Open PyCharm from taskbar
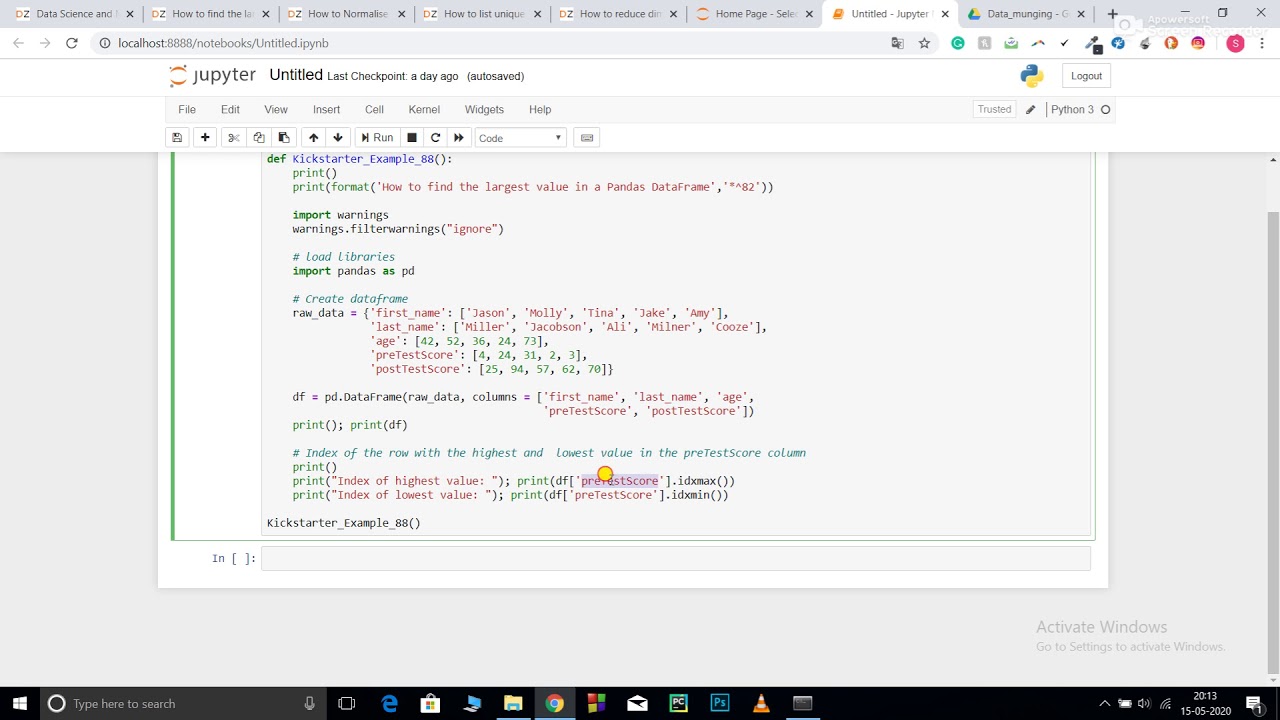This screenshot has width=1280, height=720. click(678, 703)
